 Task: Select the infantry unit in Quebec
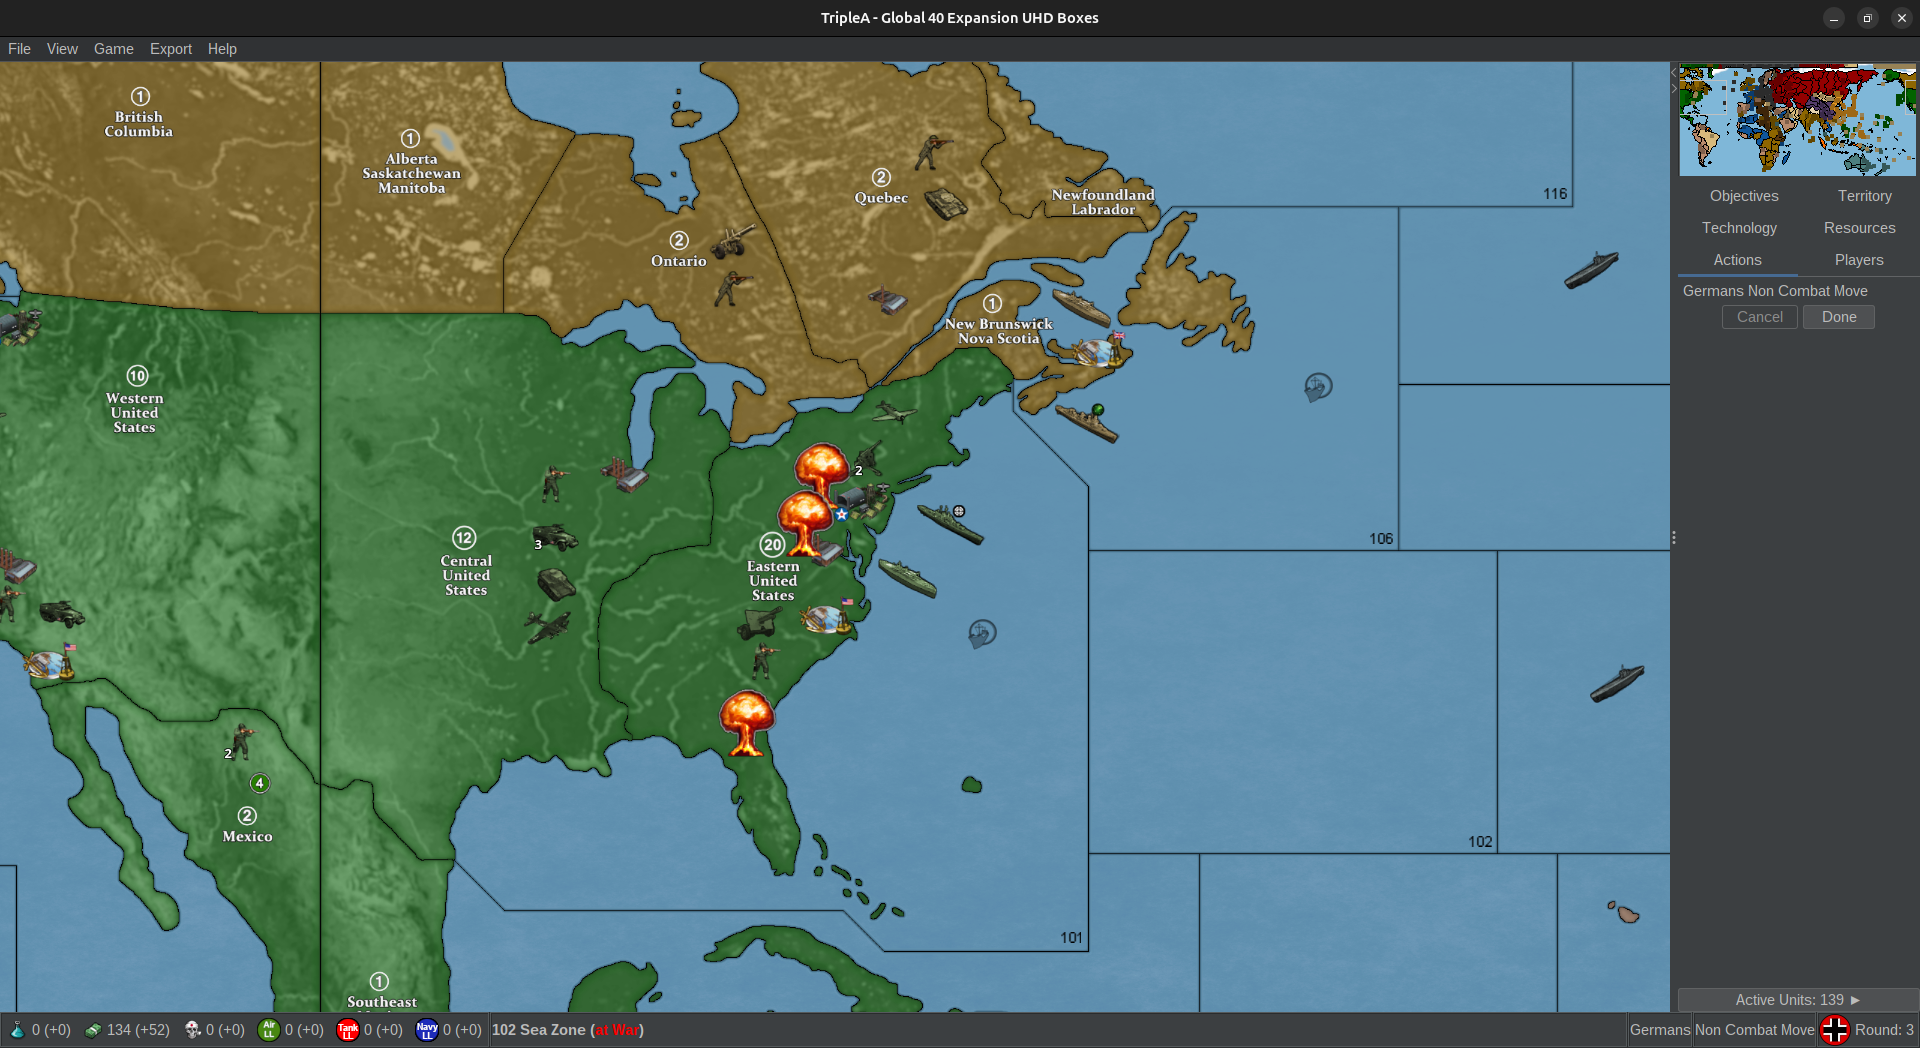pyautogui.click(x=932, y=152)
